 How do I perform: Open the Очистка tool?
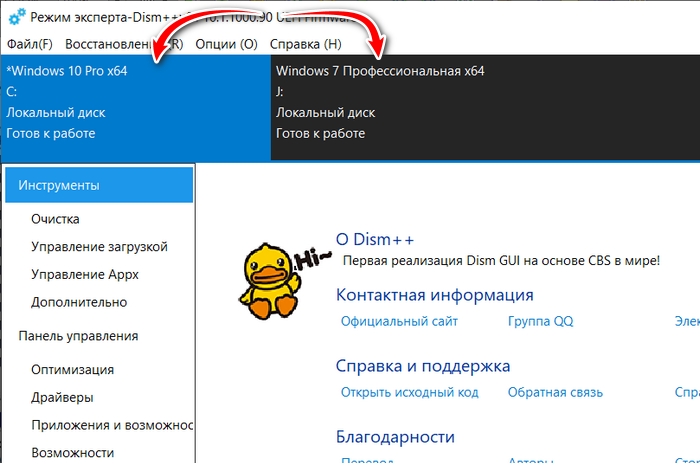[x=55, y=219]
